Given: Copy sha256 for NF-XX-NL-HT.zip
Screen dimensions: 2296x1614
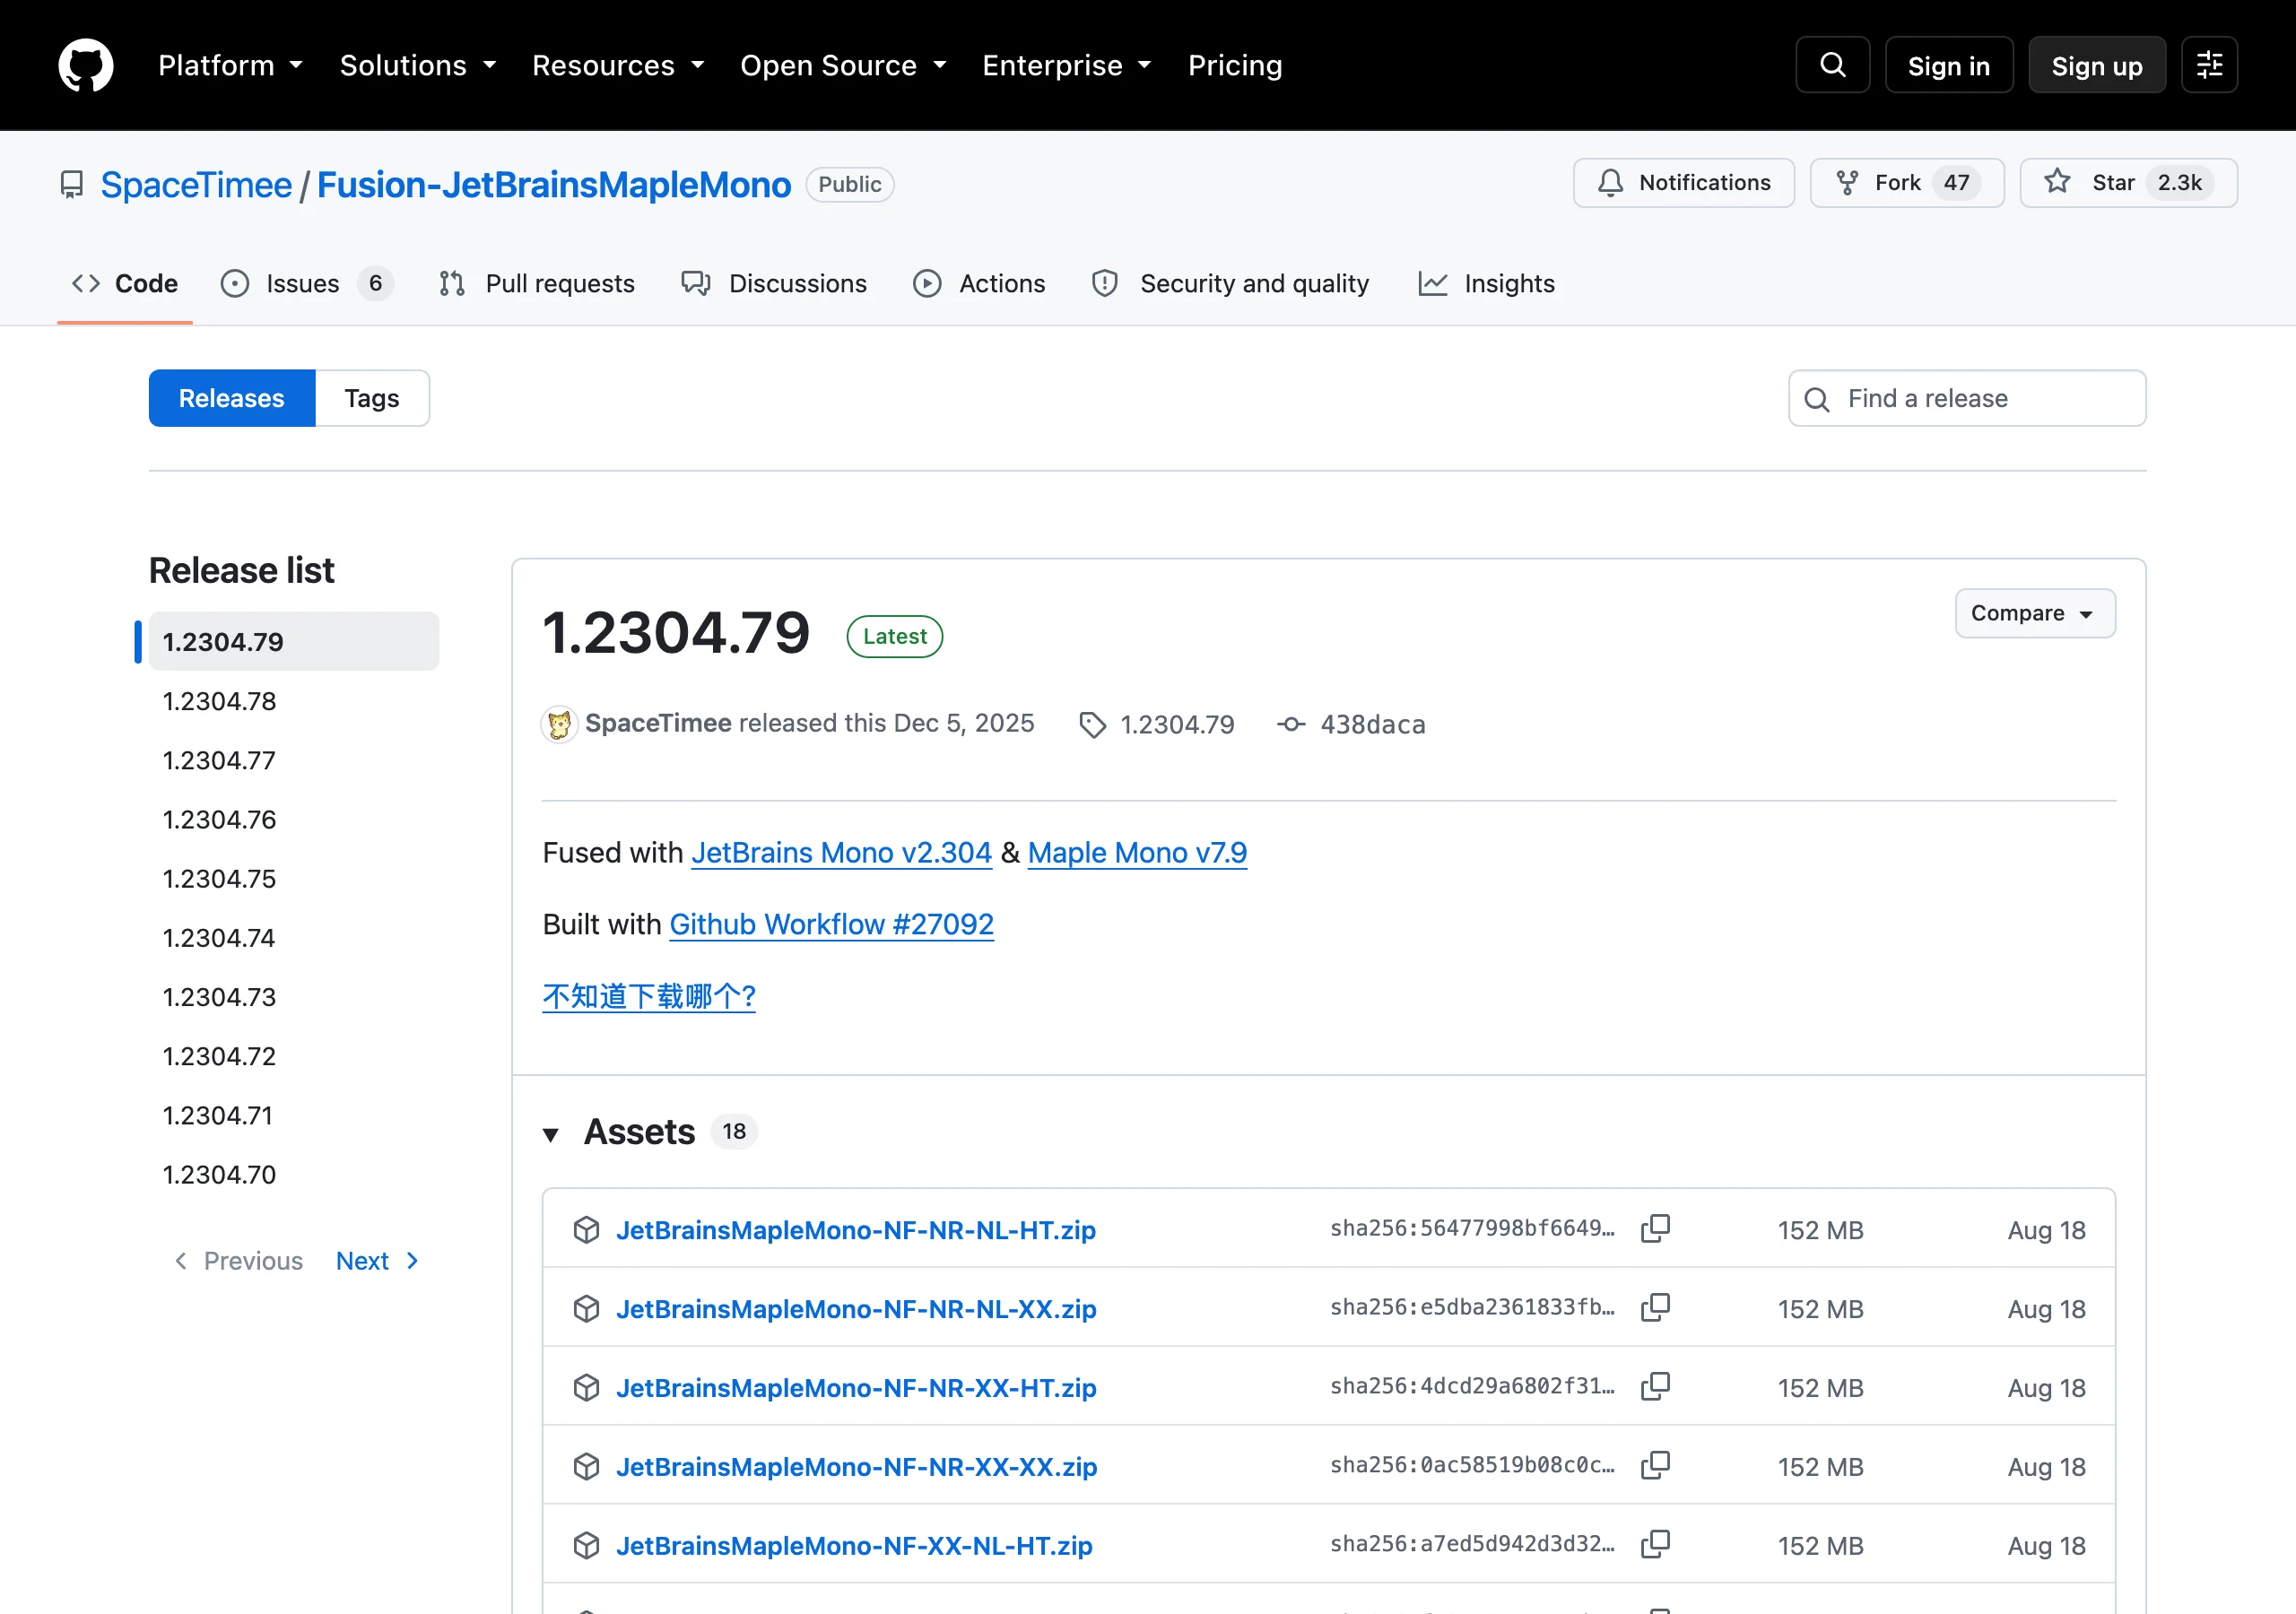Looking at the screenshot, I should pos(1655,1545).
